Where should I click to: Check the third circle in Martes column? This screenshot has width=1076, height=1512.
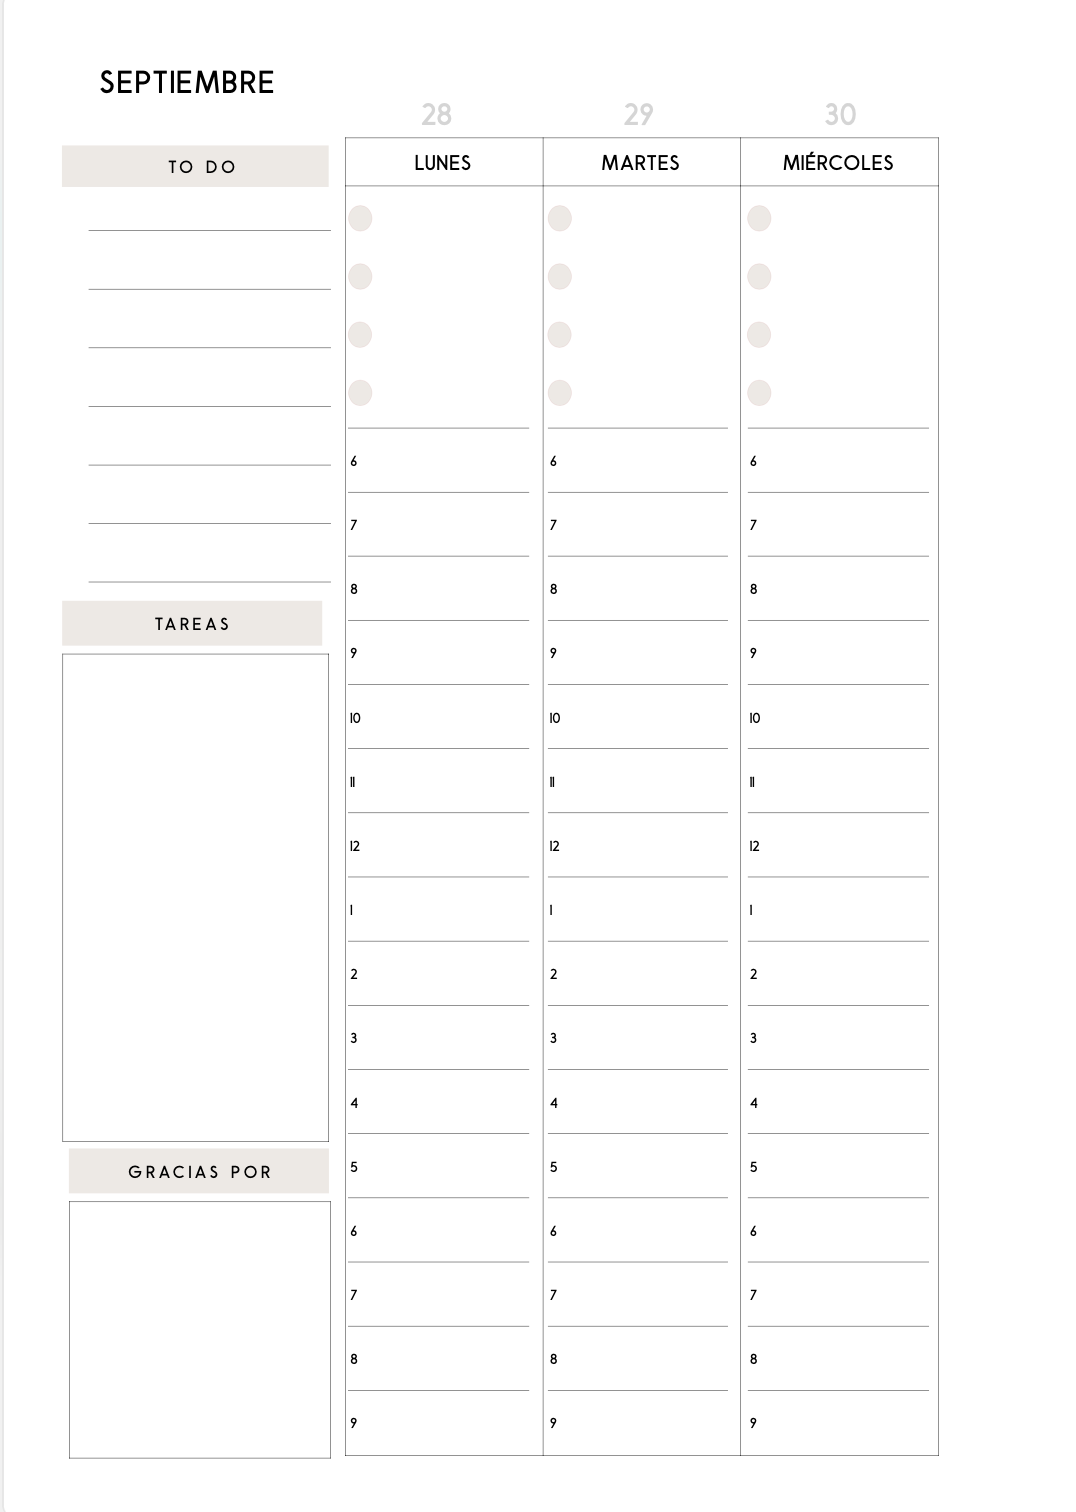(560, 335)
